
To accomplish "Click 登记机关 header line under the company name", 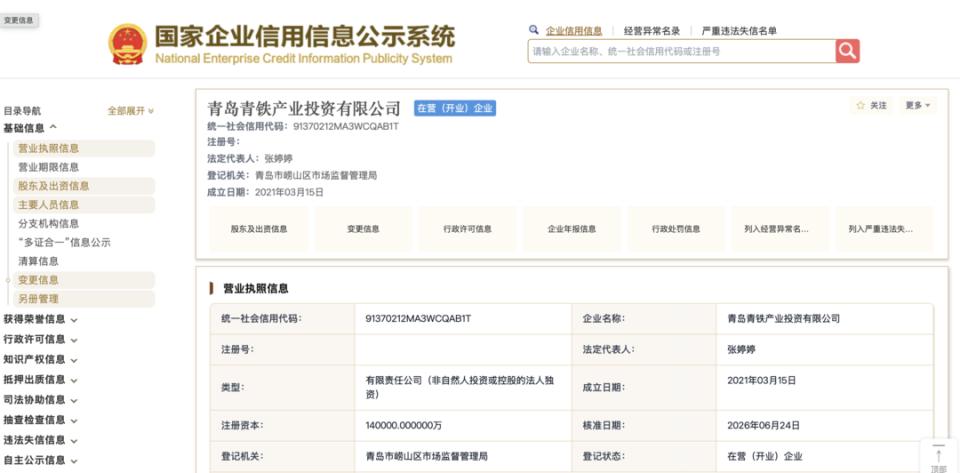I will (x=292, y=176).
